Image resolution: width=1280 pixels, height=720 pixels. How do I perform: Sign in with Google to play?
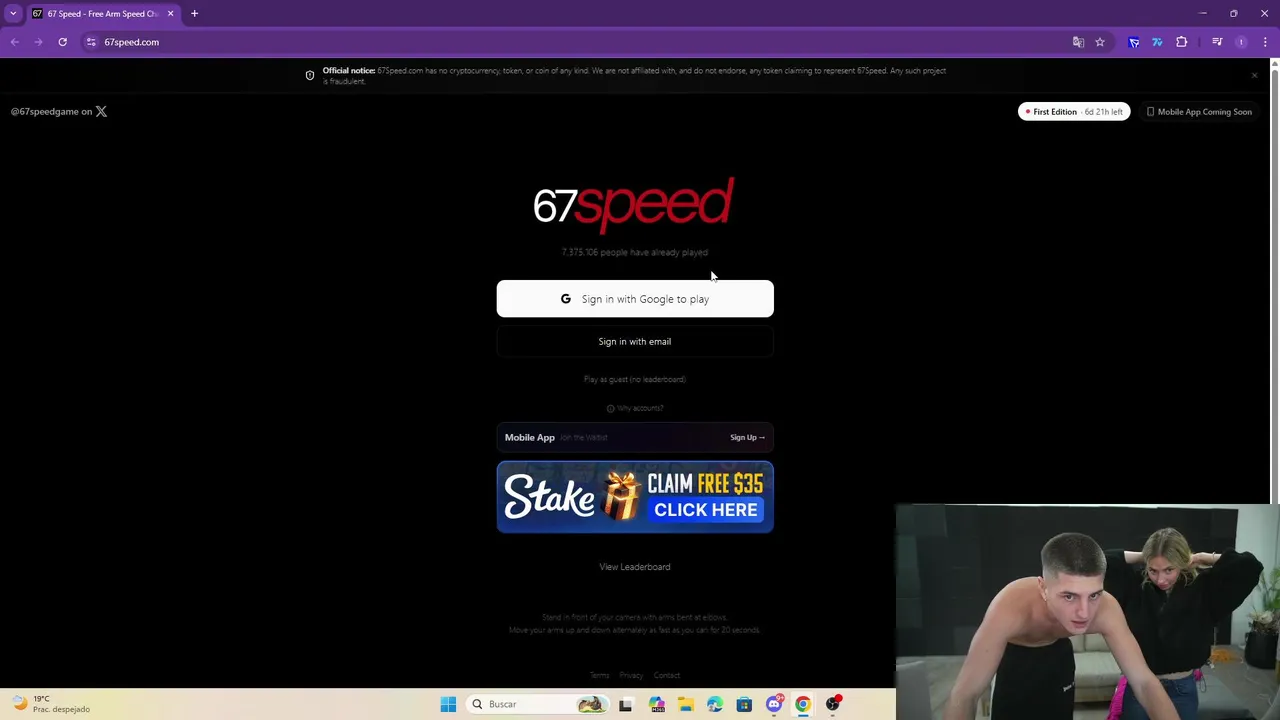(x=635, y=299)
